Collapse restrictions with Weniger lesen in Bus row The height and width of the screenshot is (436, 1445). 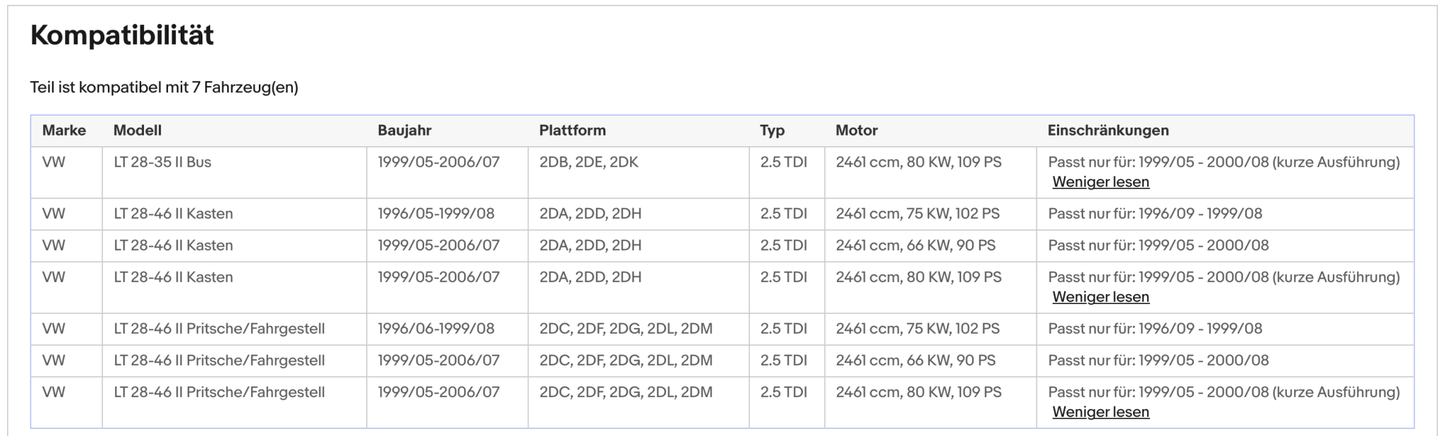click(1100, 182)
